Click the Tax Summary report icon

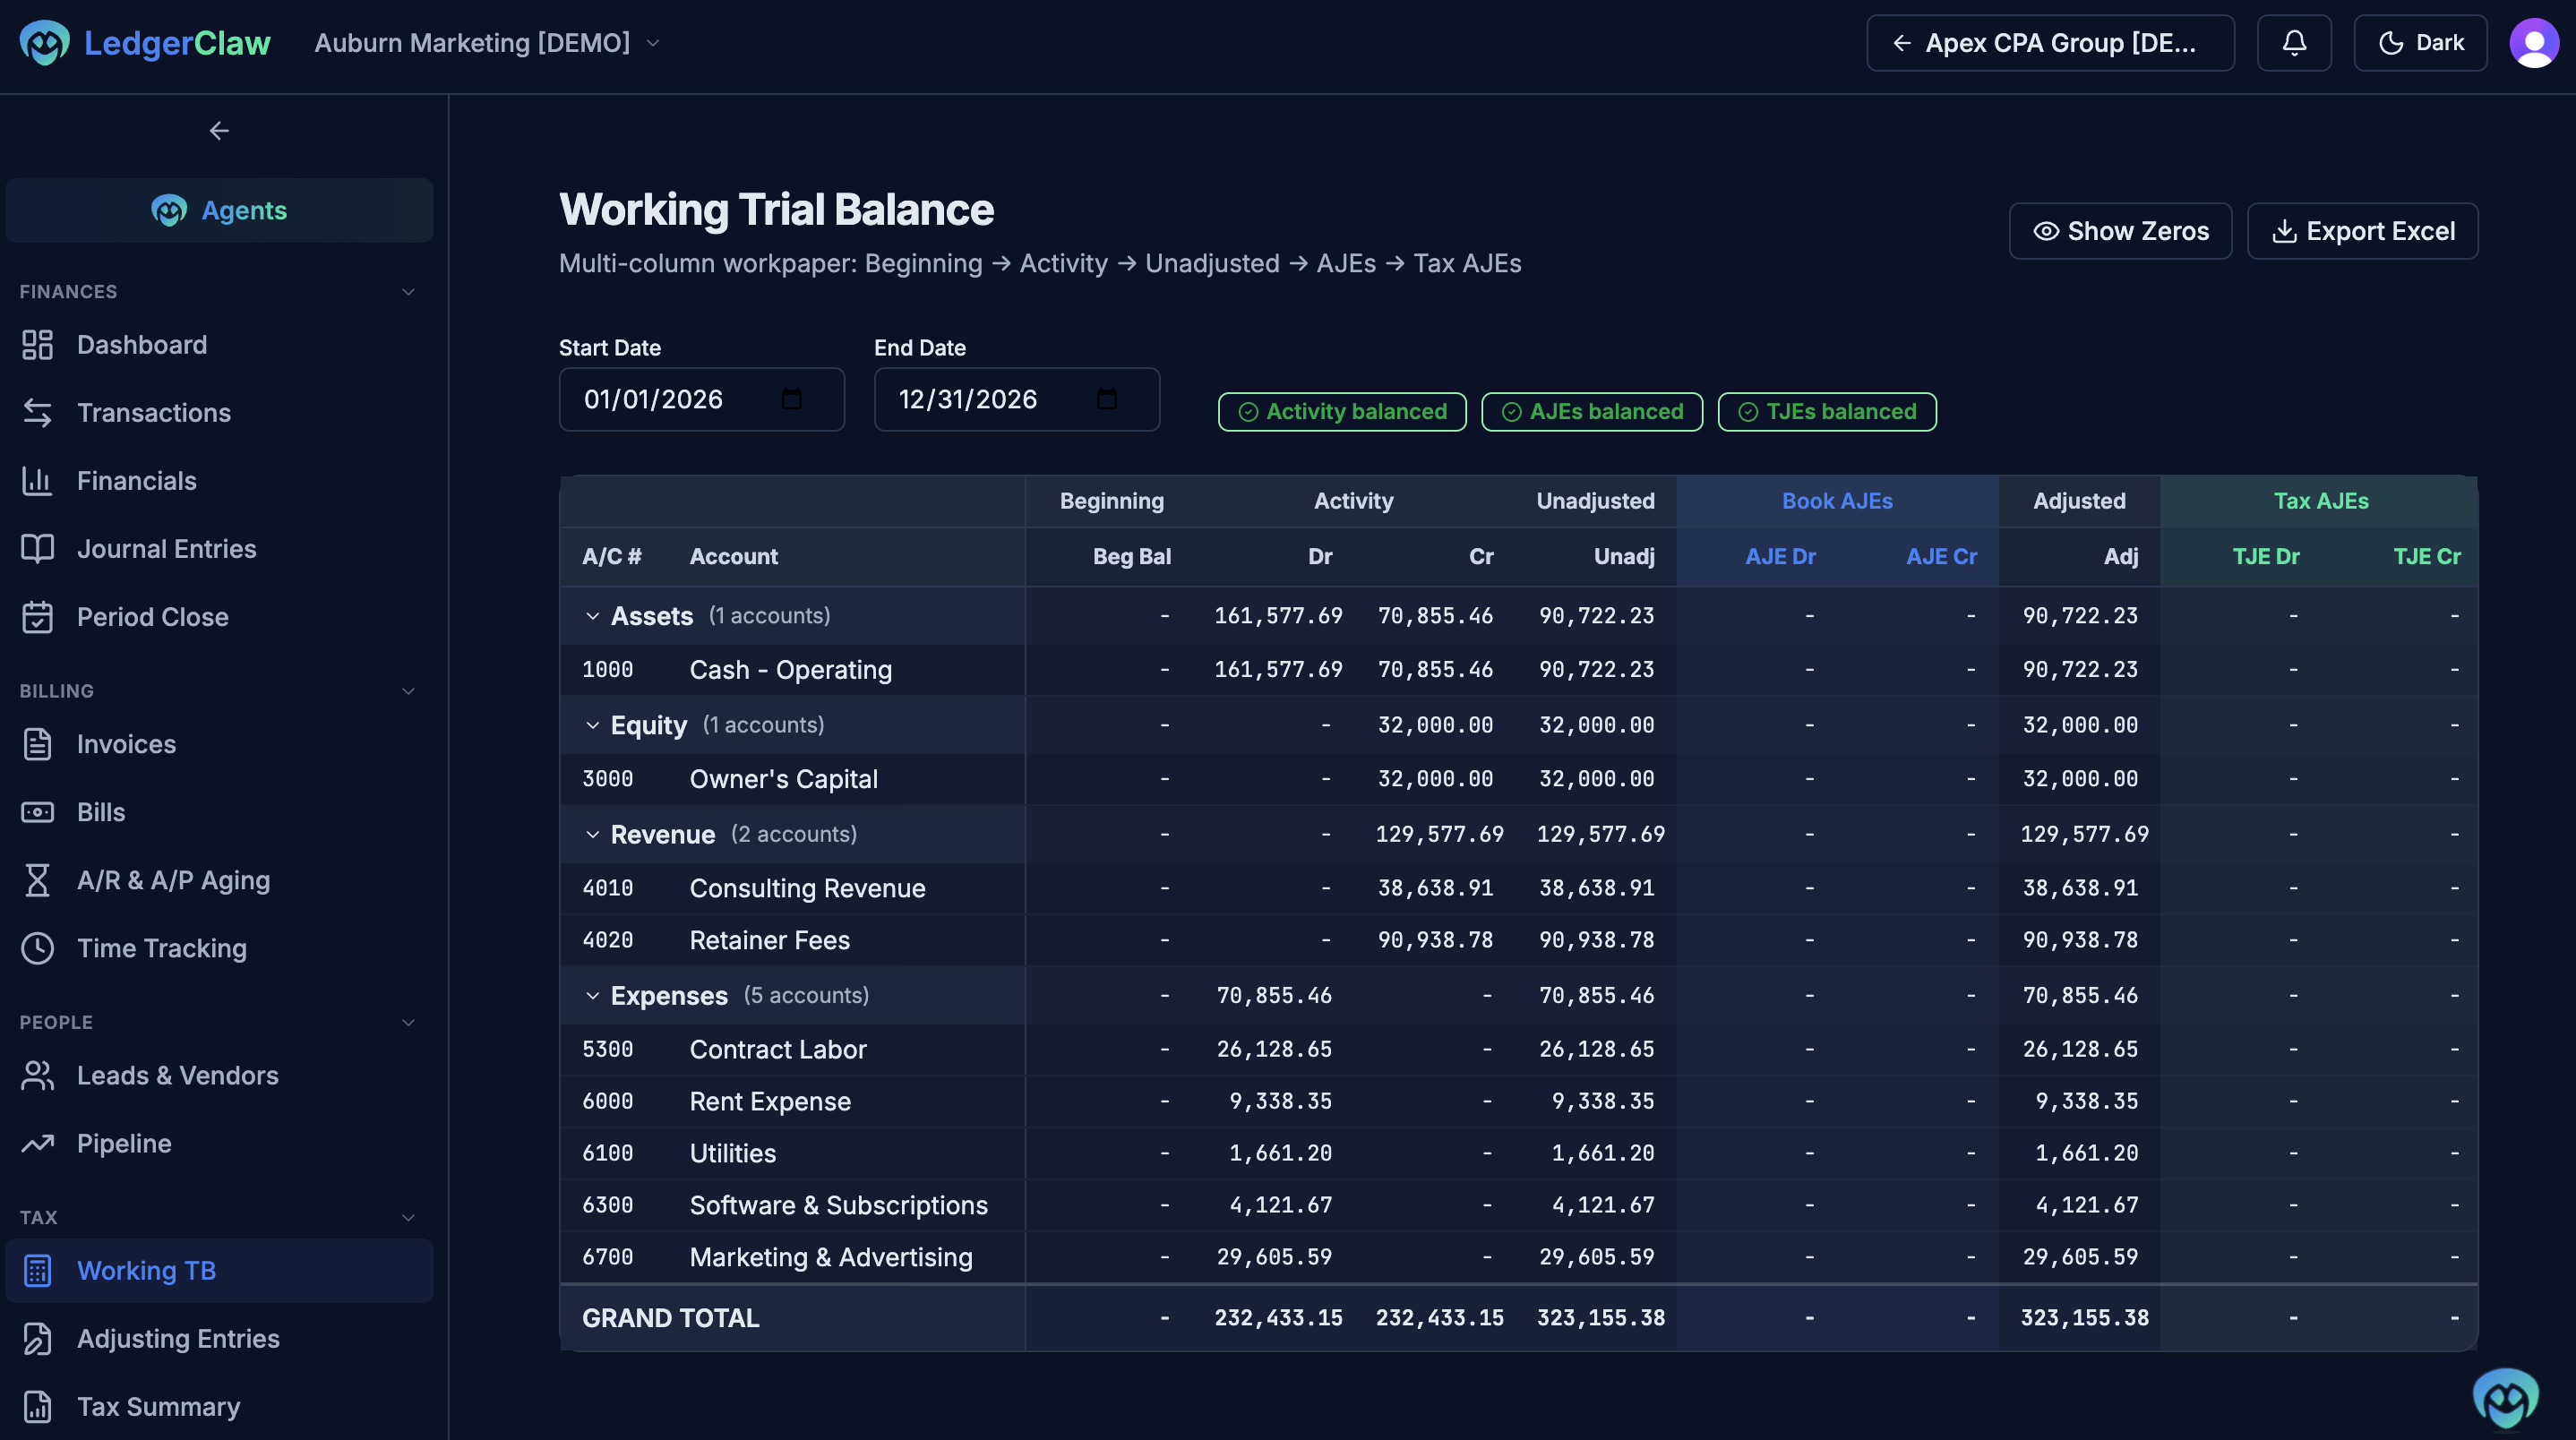pyautogui.click(x=37, y=1407)
